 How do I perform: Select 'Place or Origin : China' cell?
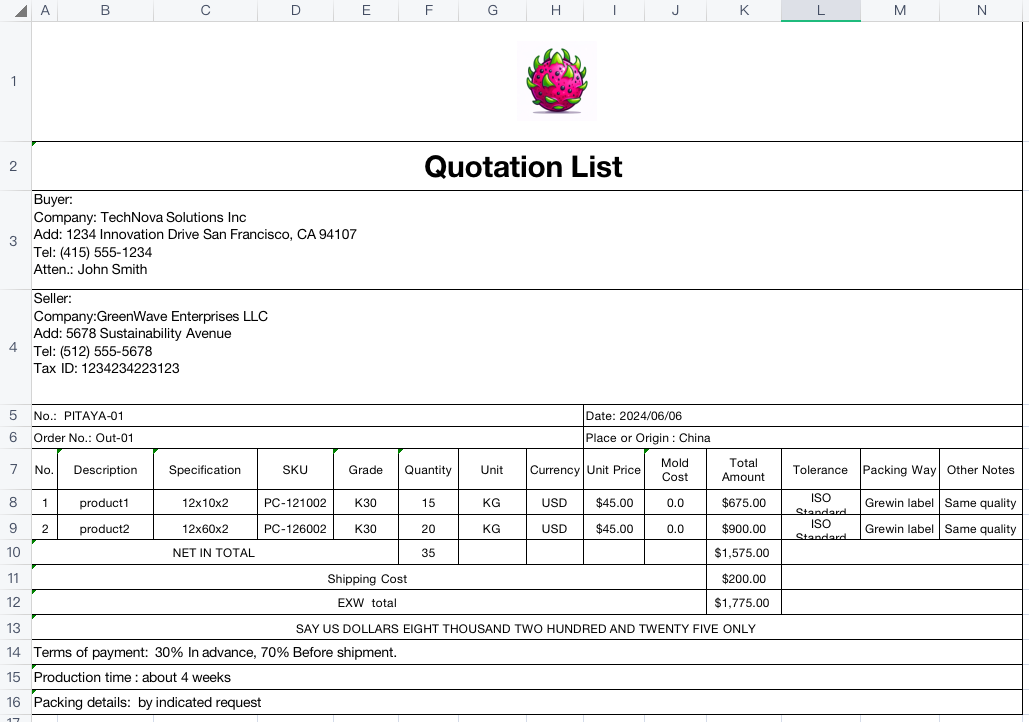click(803, 438)
